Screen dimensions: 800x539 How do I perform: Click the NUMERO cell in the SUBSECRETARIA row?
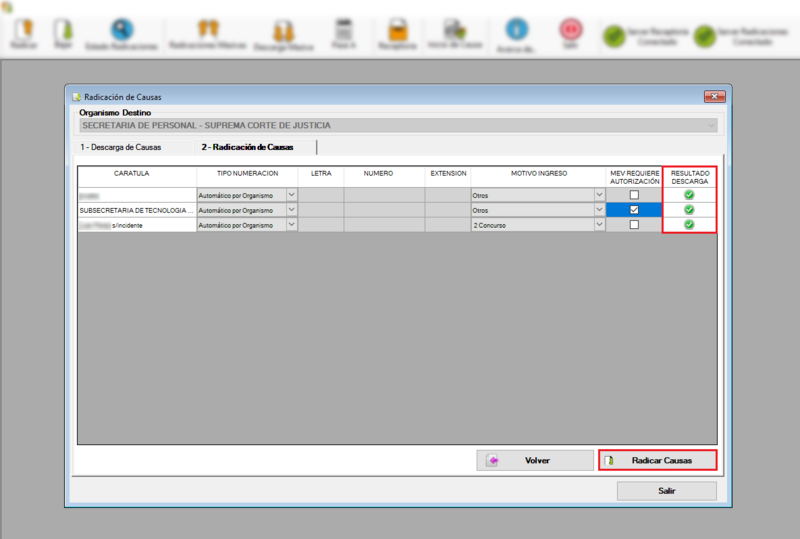(x=384, y=210)
